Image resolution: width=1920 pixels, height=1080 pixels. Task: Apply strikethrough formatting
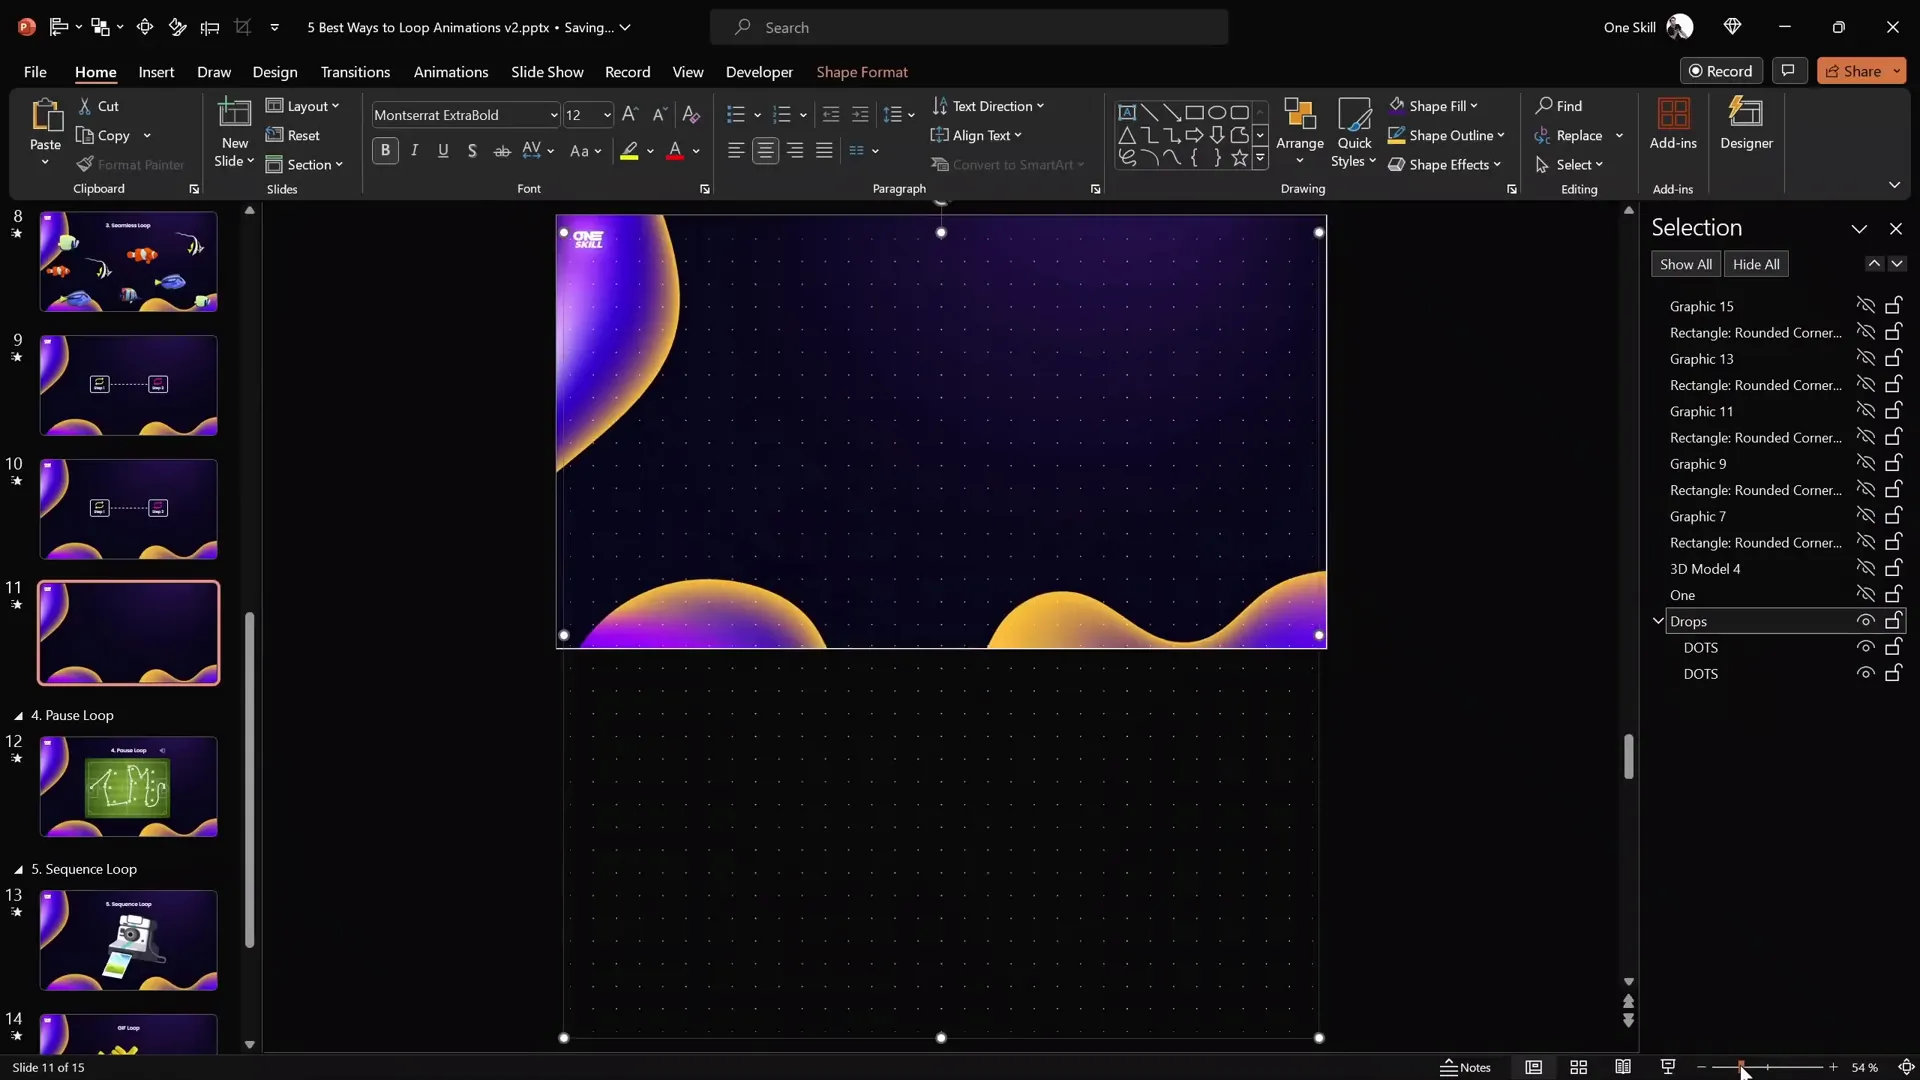click(x=502, y=150)
